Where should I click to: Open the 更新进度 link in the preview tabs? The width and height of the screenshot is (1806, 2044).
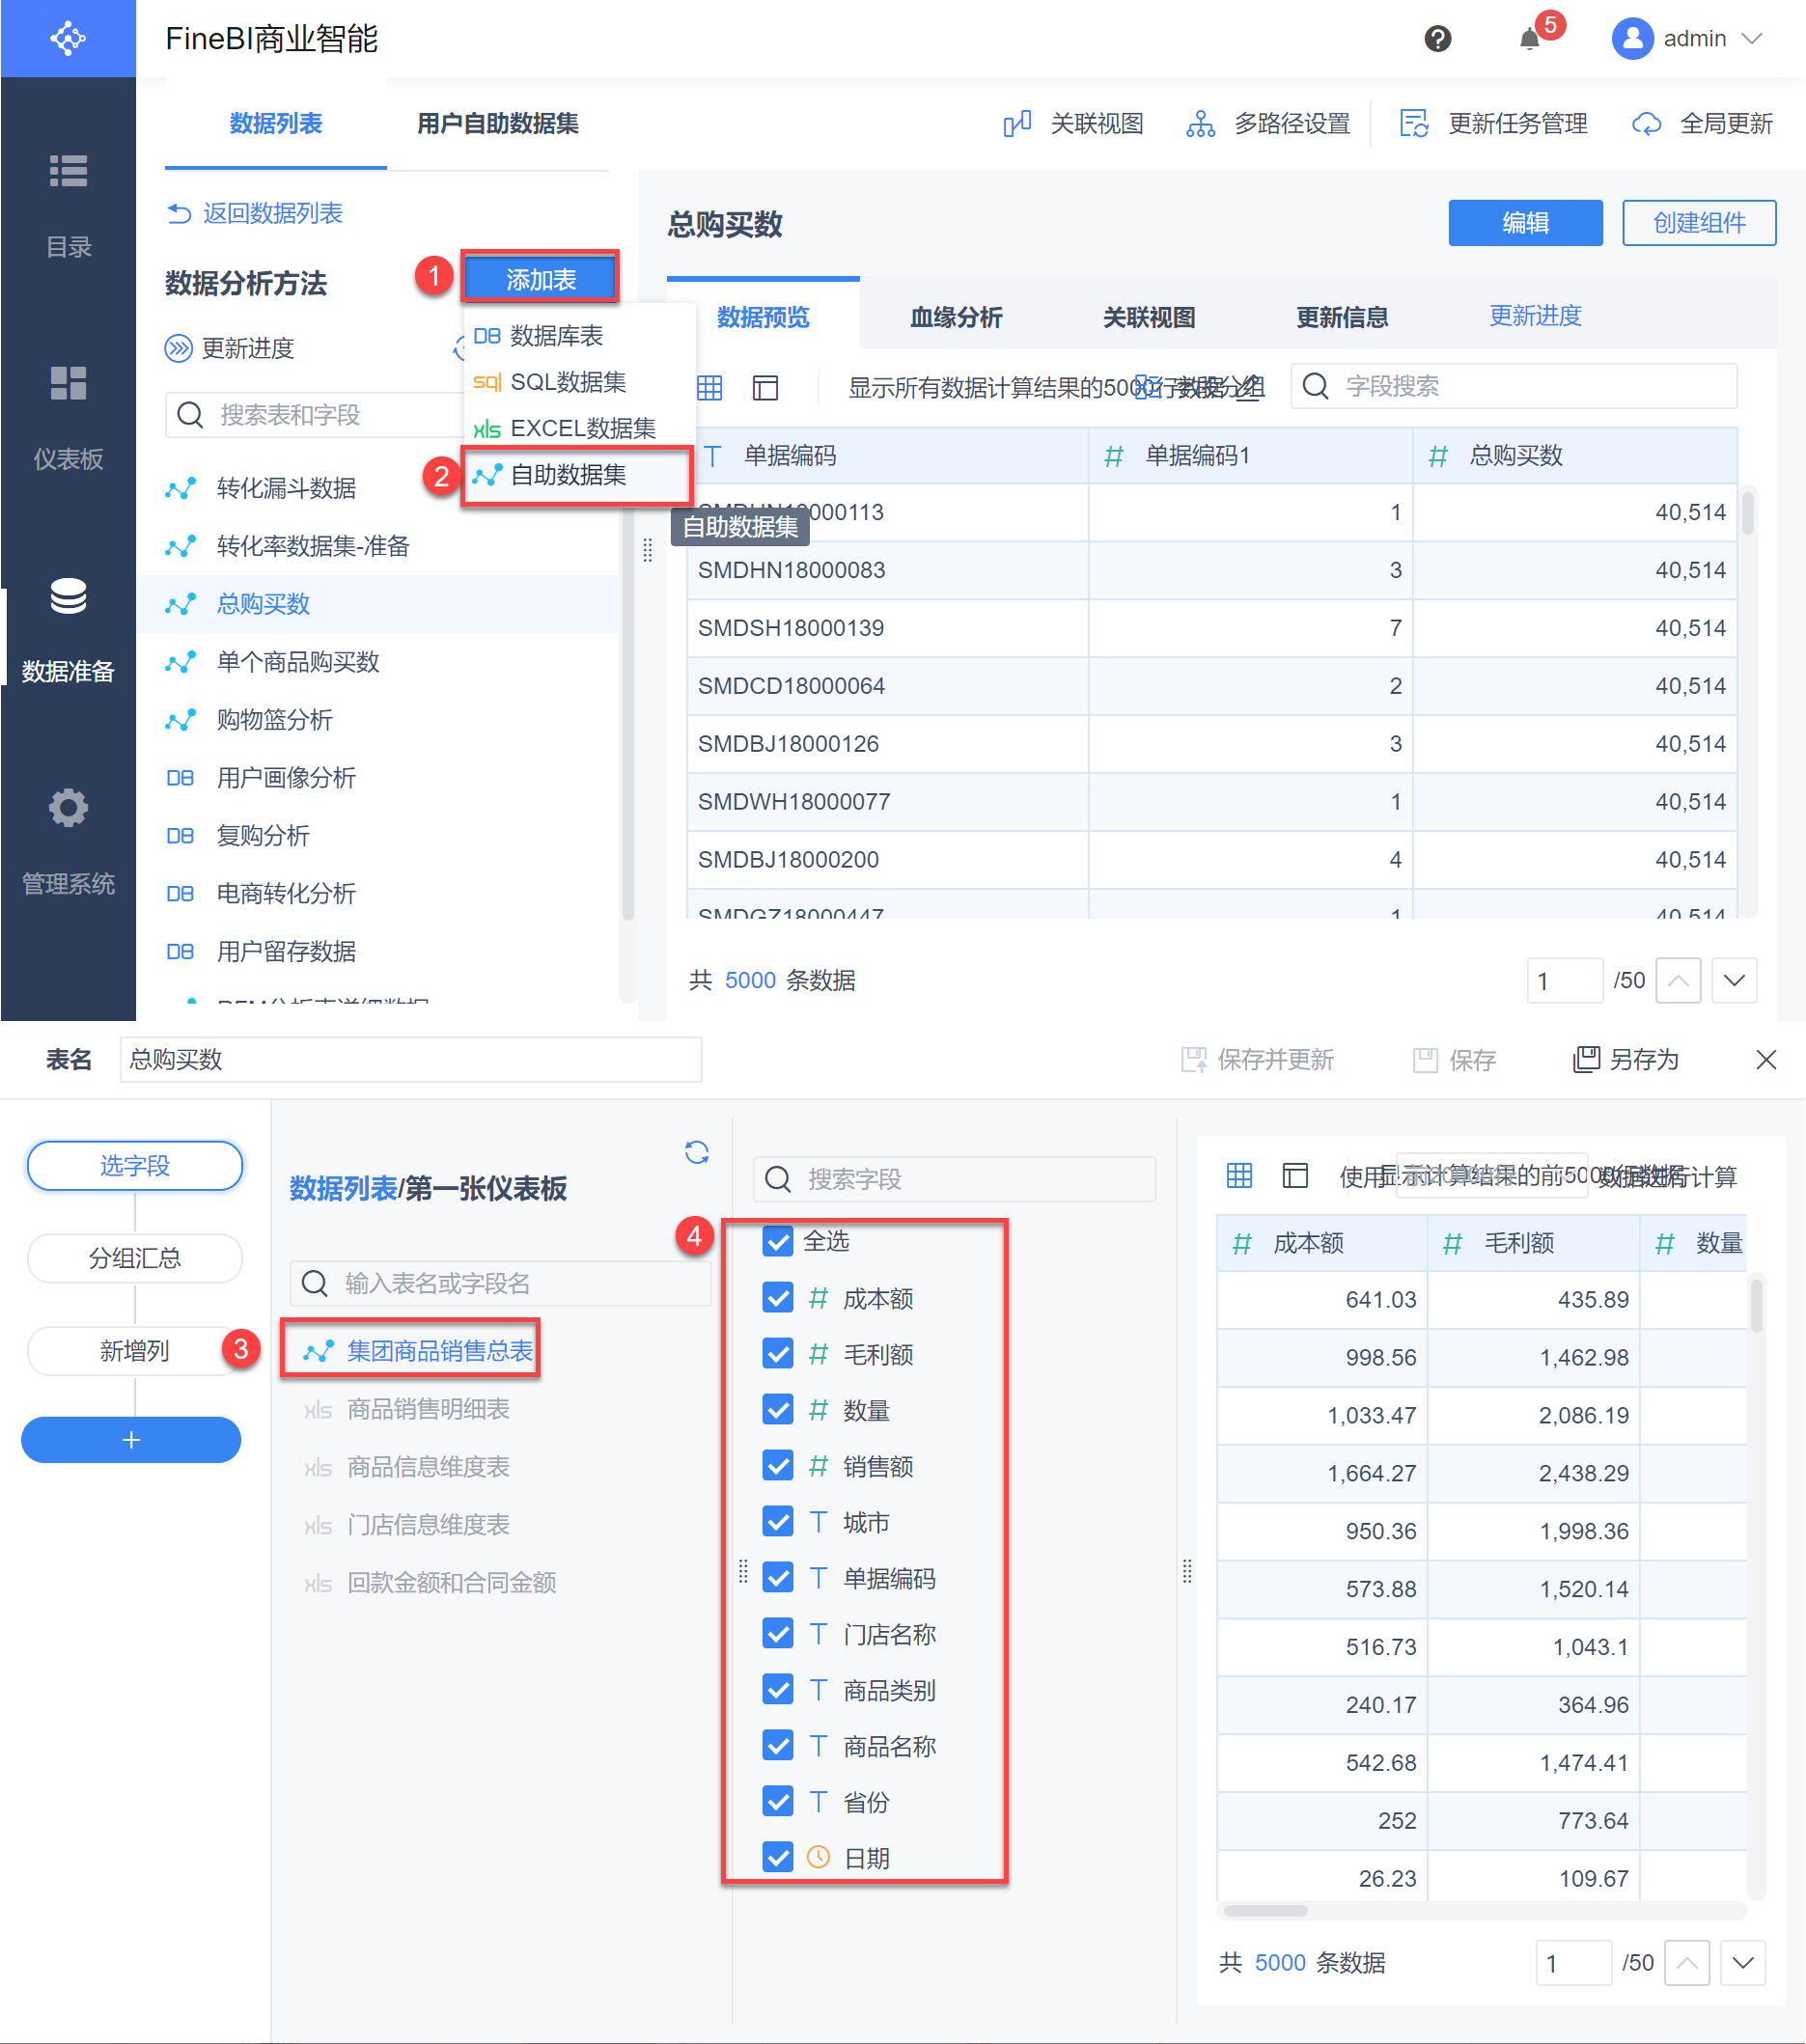point(1535,316)
